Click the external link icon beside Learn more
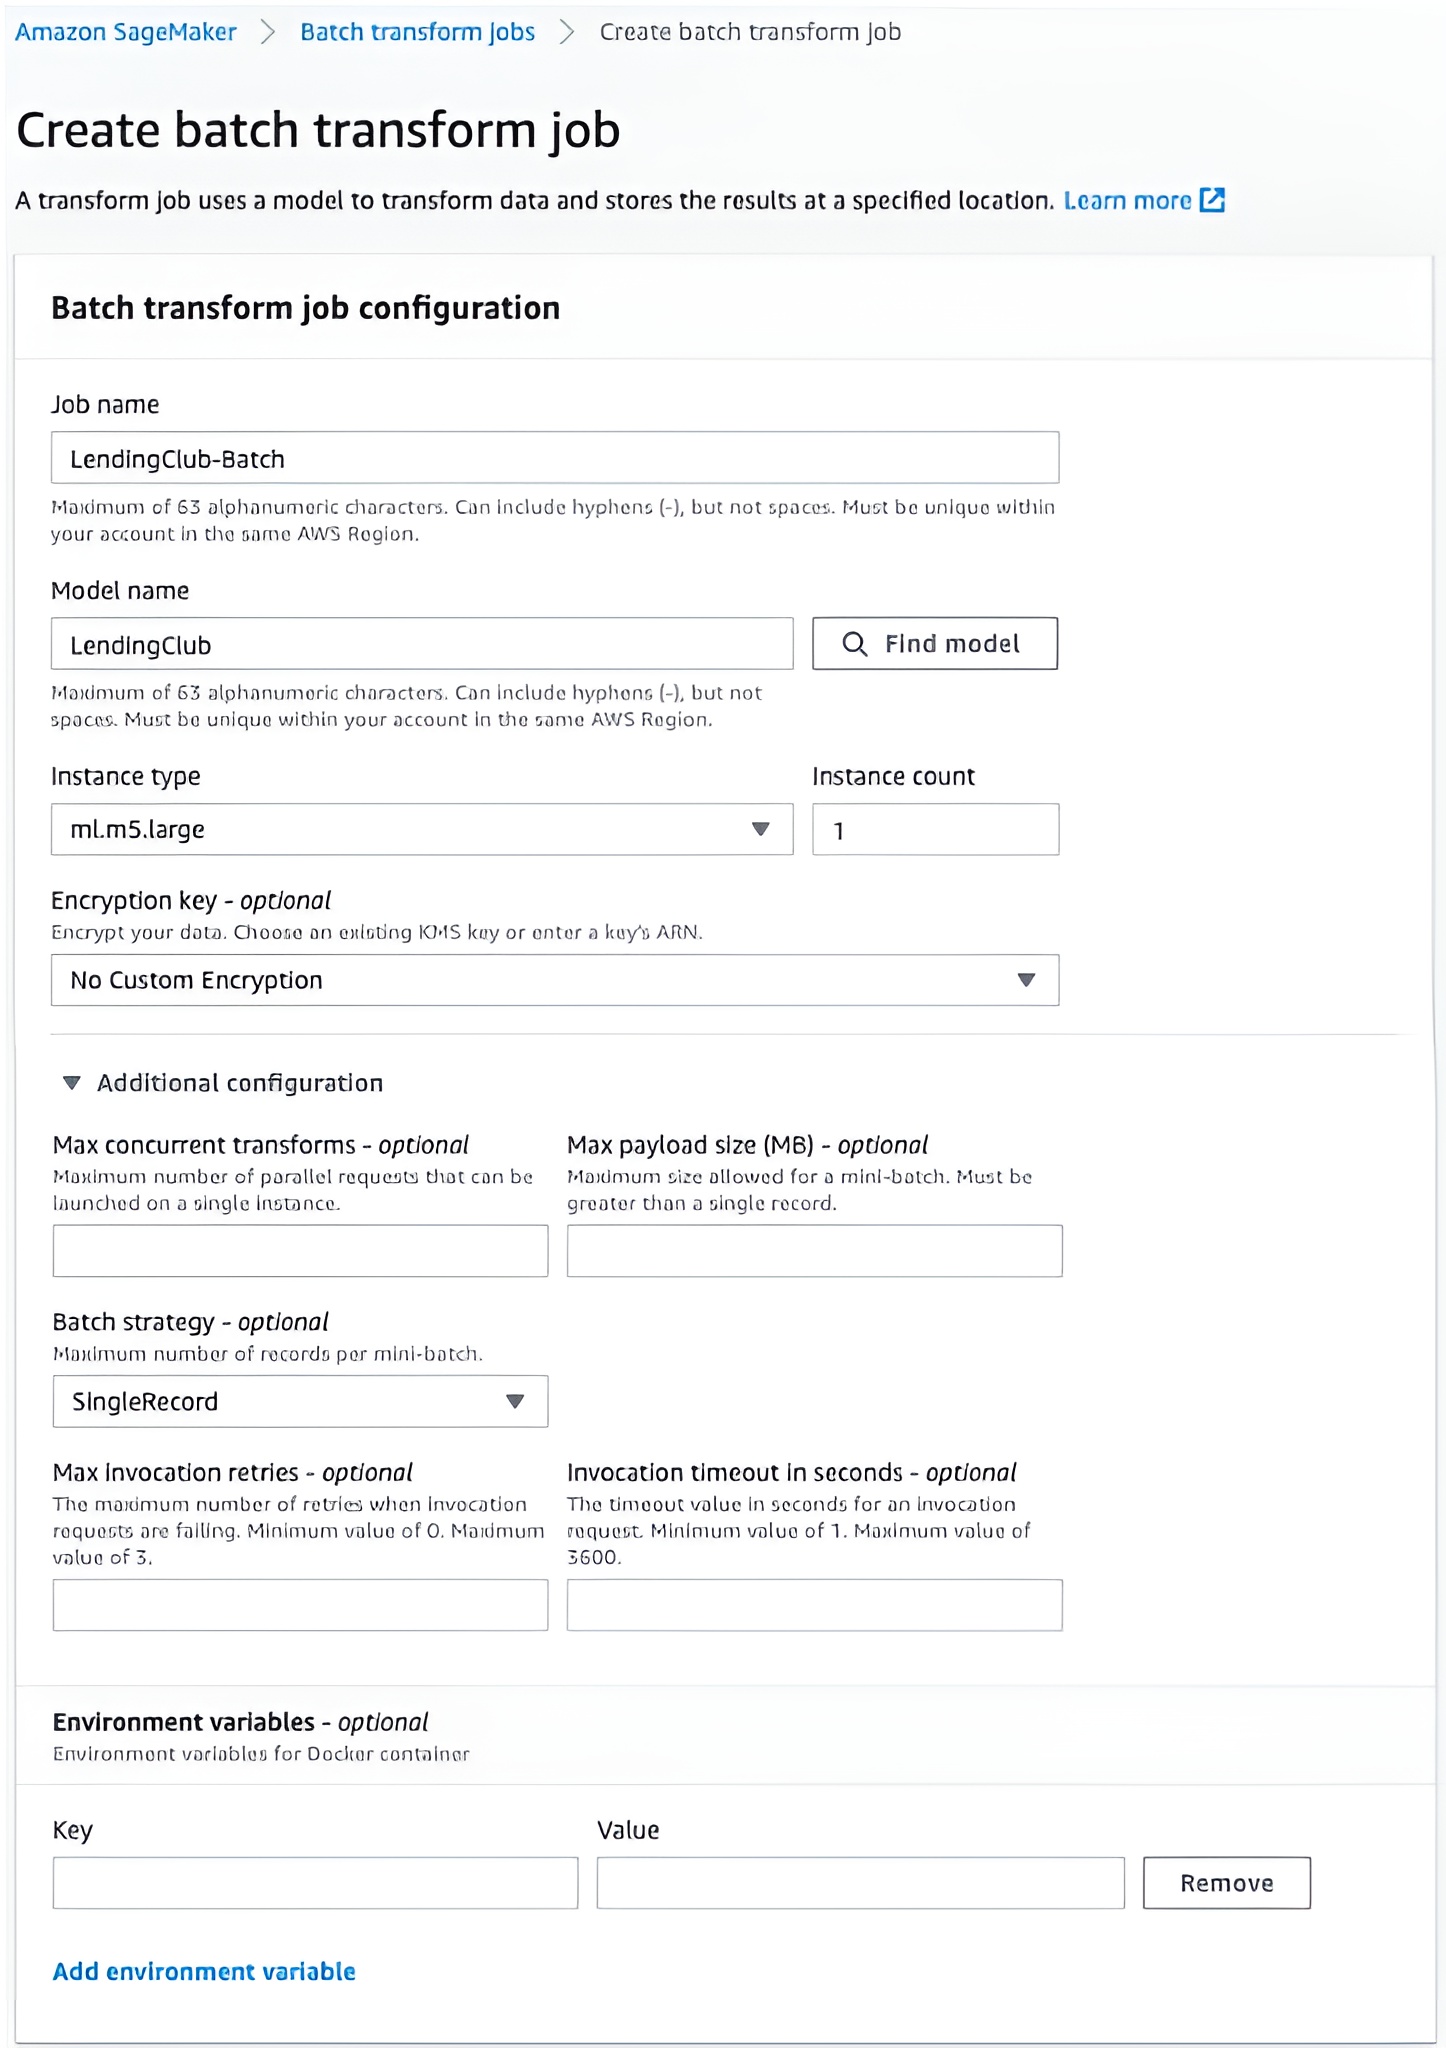 [x=1212, y=200]
